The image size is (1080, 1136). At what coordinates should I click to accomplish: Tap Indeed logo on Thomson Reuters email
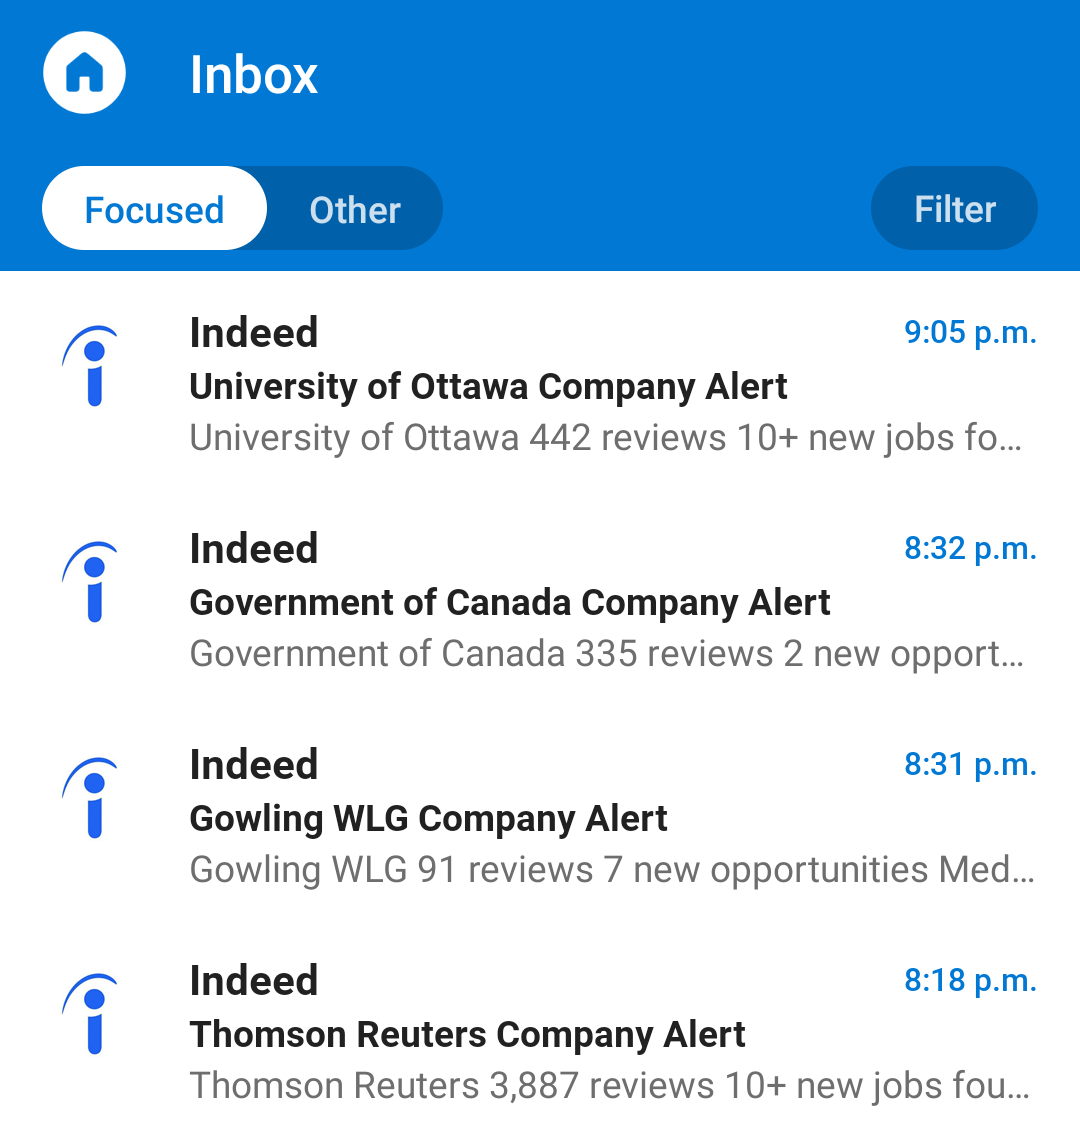tap(92, 1014)
